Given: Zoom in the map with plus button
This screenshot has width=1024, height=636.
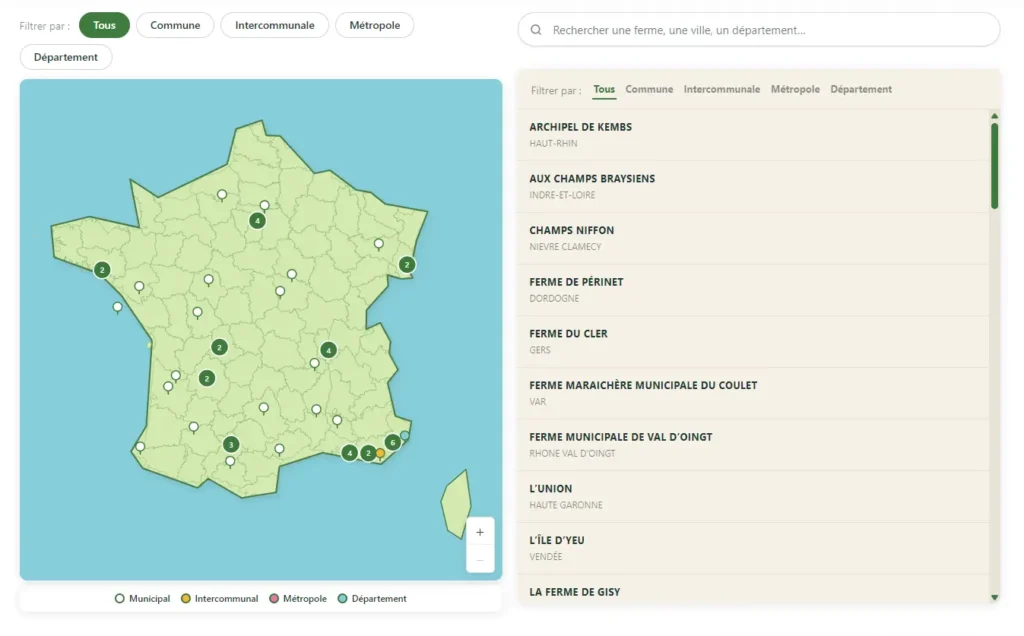Looking at the screenshot, I should tap(480, 532).
